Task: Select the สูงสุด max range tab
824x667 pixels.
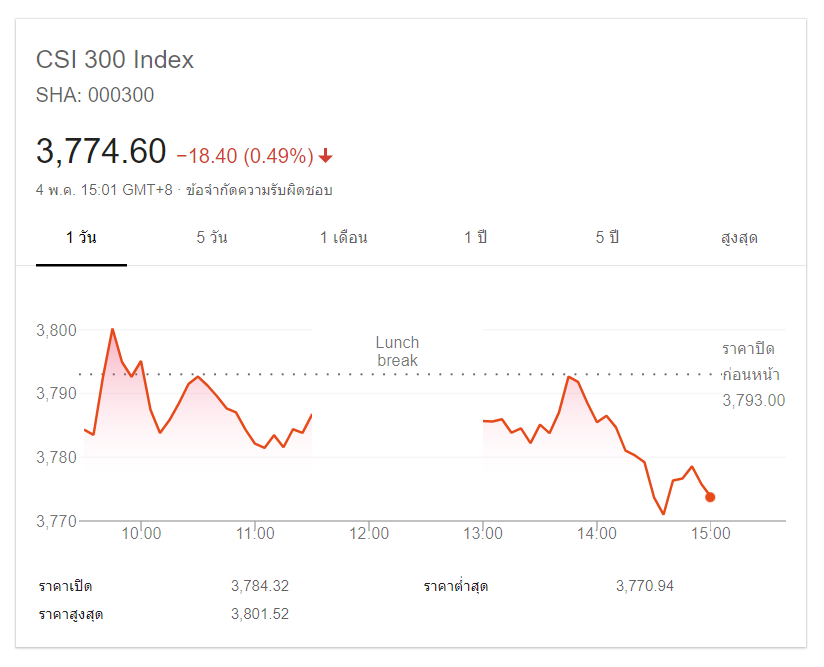Action: click(739, 238)
